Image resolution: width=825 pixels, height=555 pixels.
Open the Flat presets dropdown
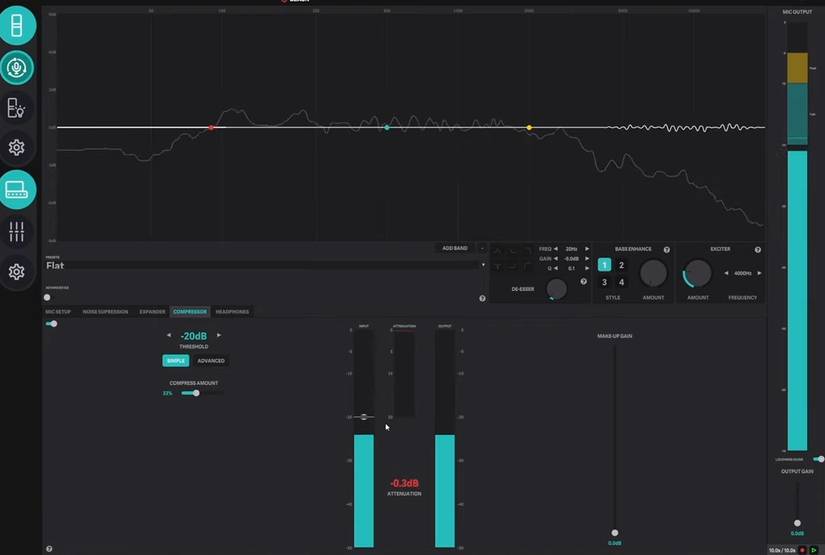point(483,265)
